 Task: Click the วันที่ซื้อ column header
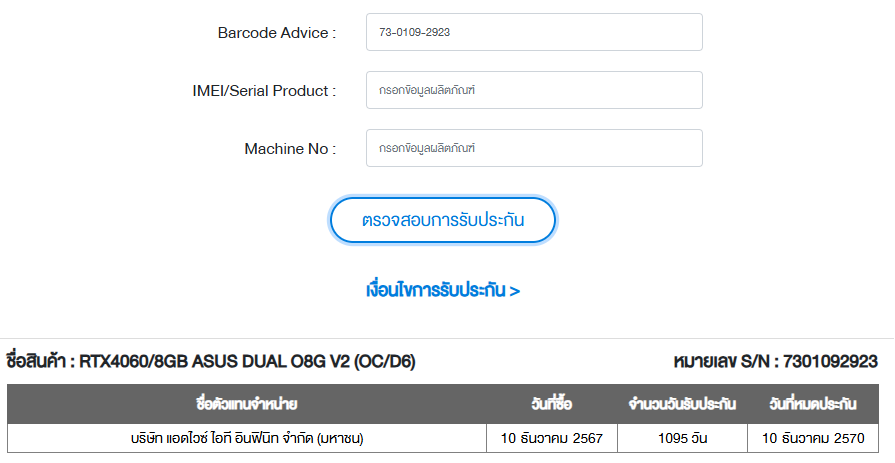coord(552,404)
